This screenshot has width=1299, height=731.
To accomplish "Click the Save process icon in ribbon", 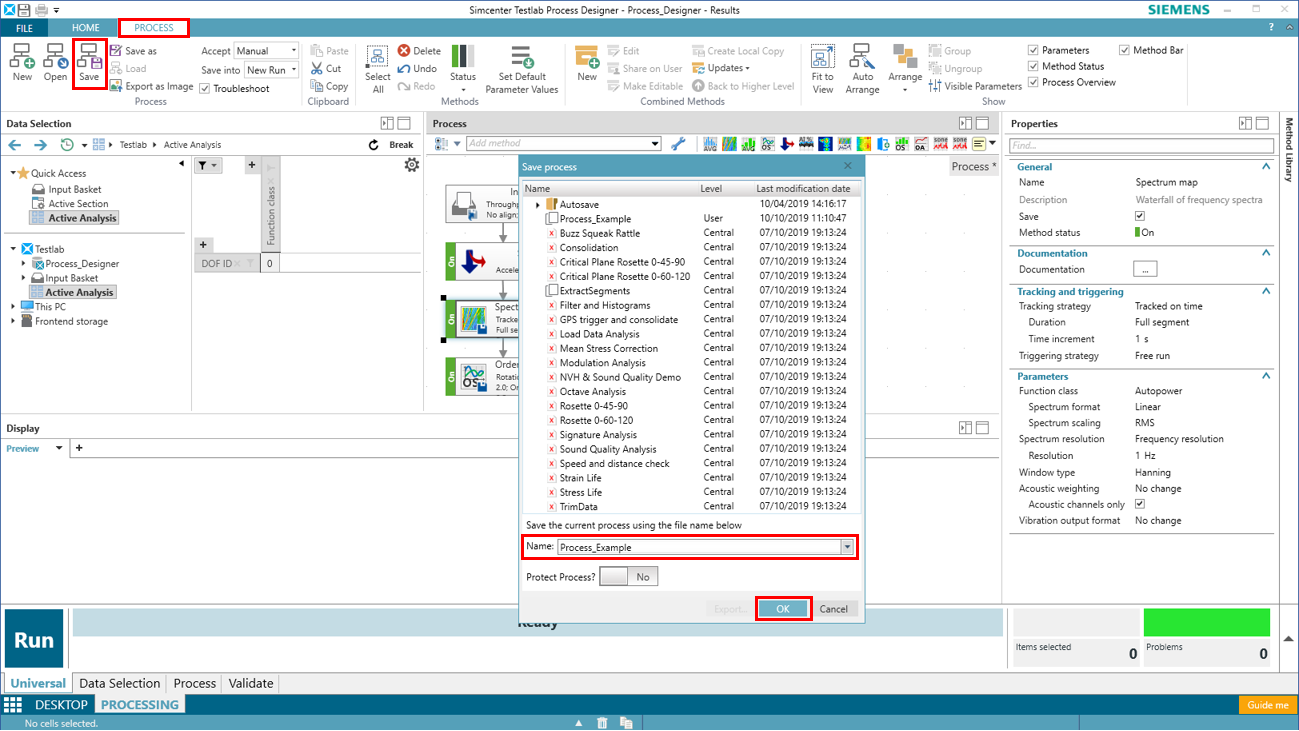I will click(89, 62).
